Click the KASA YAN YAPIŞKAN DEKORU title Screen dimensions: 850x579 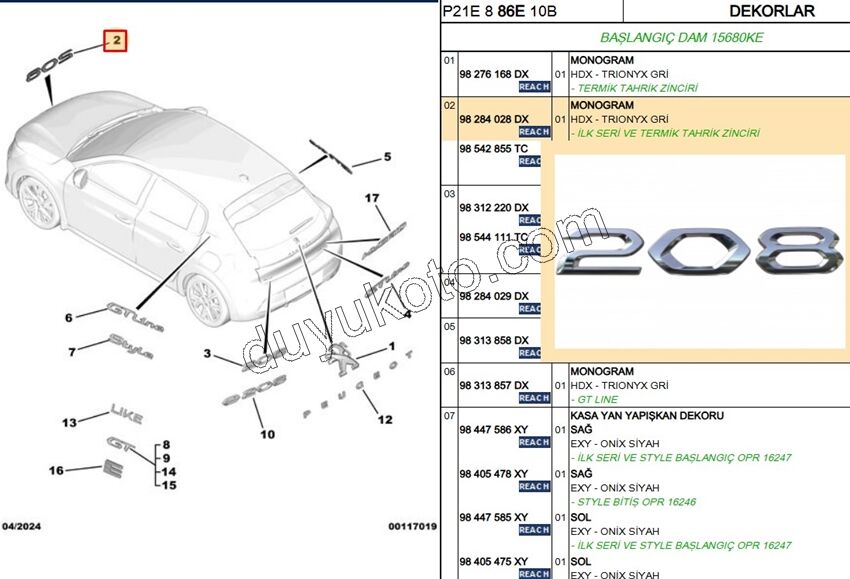pyautogui.click(x=647, y=416)
